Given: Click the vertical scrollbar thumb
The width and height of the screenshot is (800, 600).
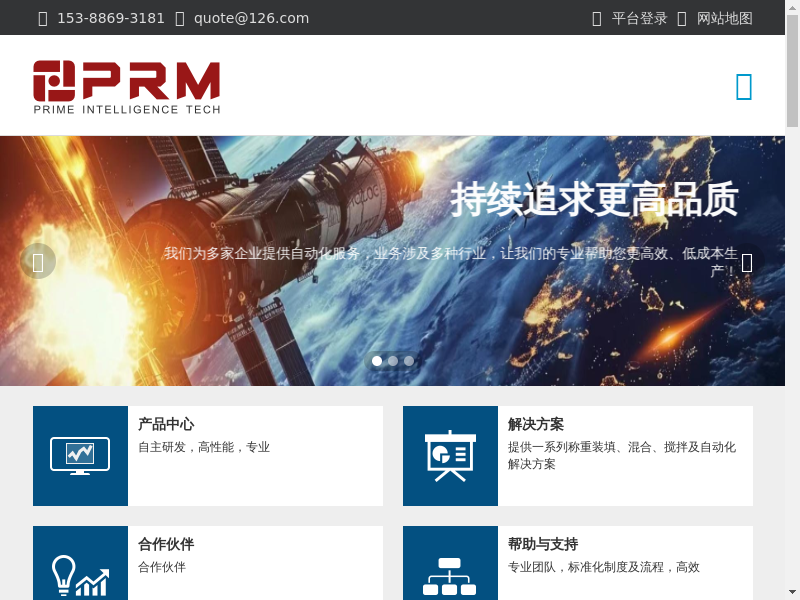Looking at the screenshot, I should click(792, 70).
